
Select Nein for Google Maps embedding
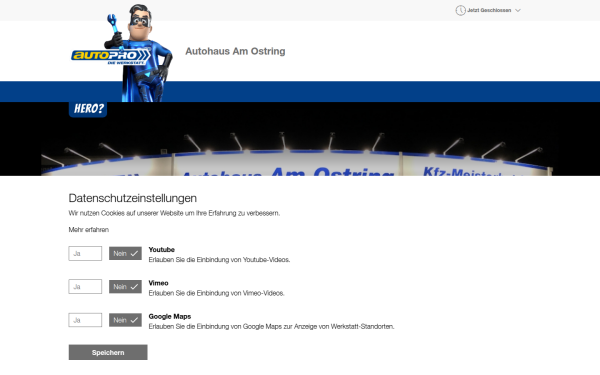125,320
